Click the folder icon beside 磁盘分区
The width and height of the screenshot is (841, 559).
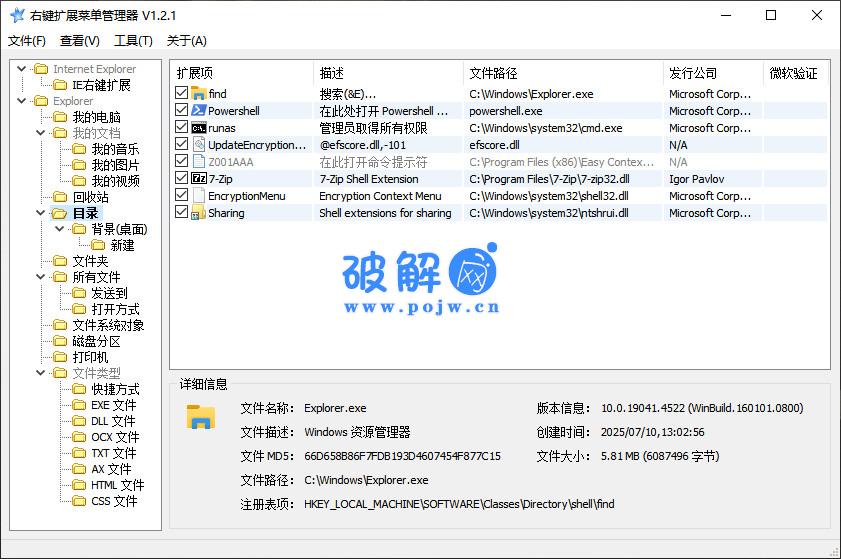click(61, 341)
